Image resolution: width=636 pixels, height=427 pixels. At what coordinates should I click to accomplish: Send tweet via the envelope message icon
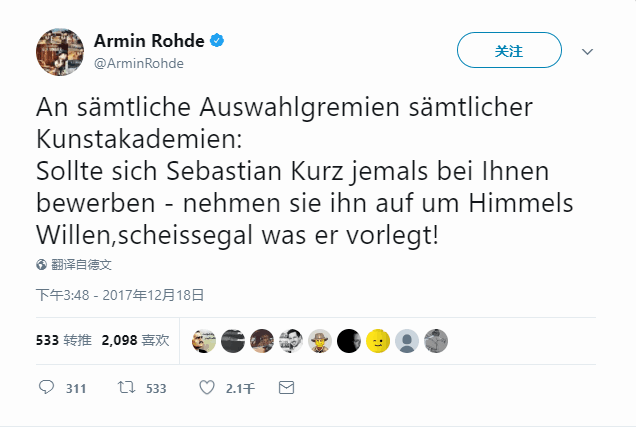click(x=286, y=387)
